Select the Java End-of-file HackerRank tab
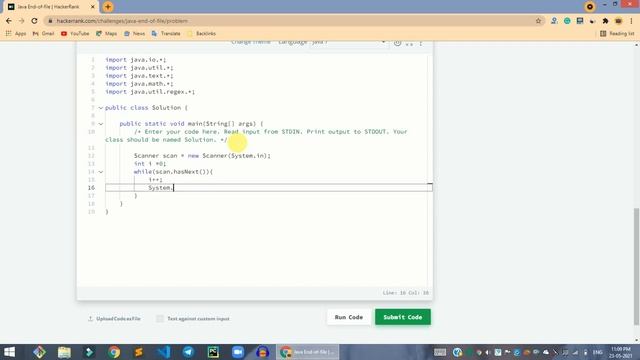The image size is (640, 360). pos(50,7)
